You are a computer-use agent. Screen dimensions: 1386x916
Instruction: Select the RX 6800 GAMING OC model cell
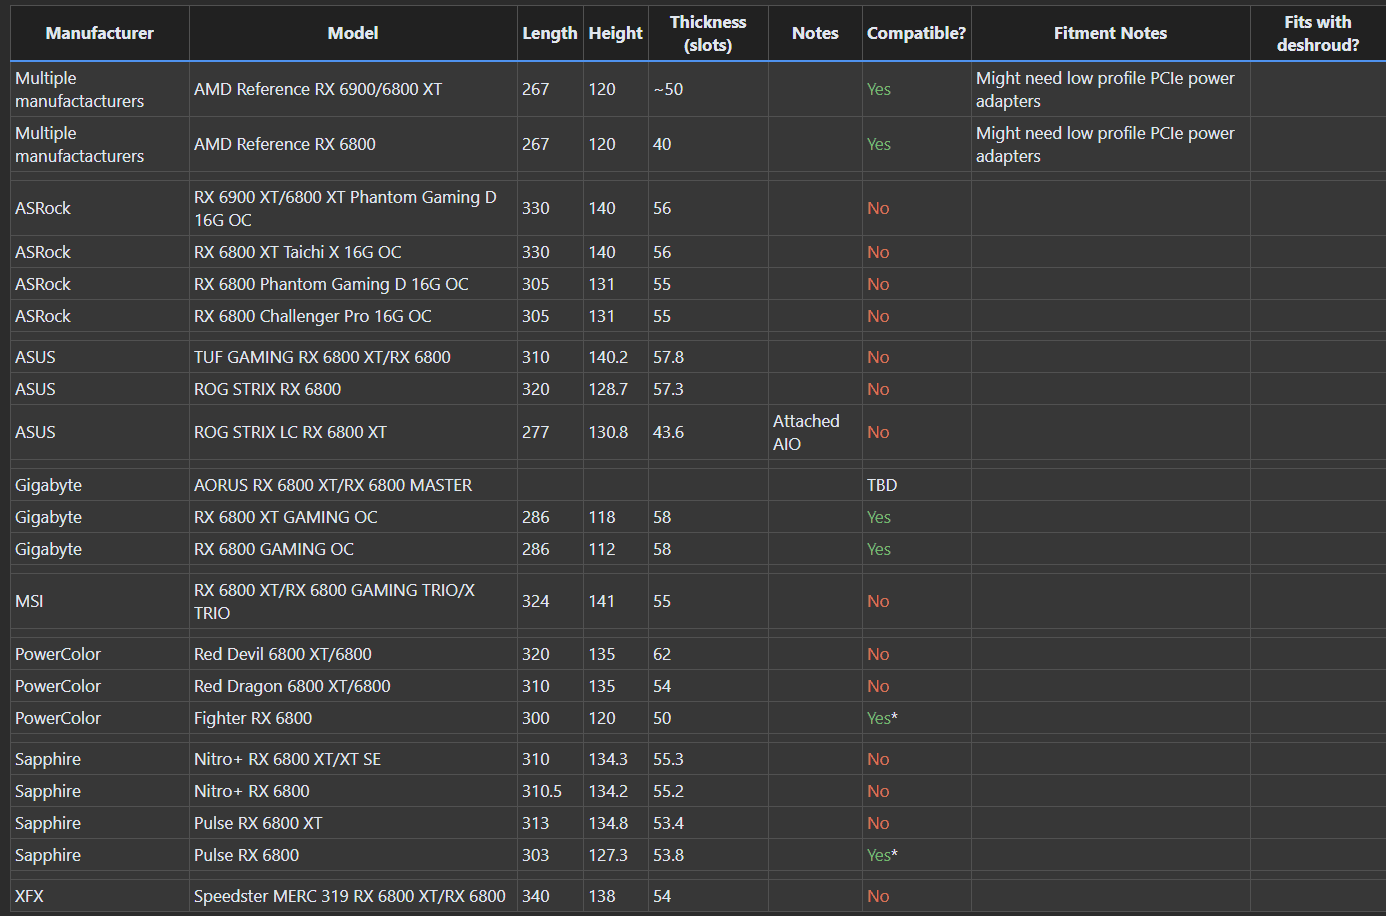(353, 549)
